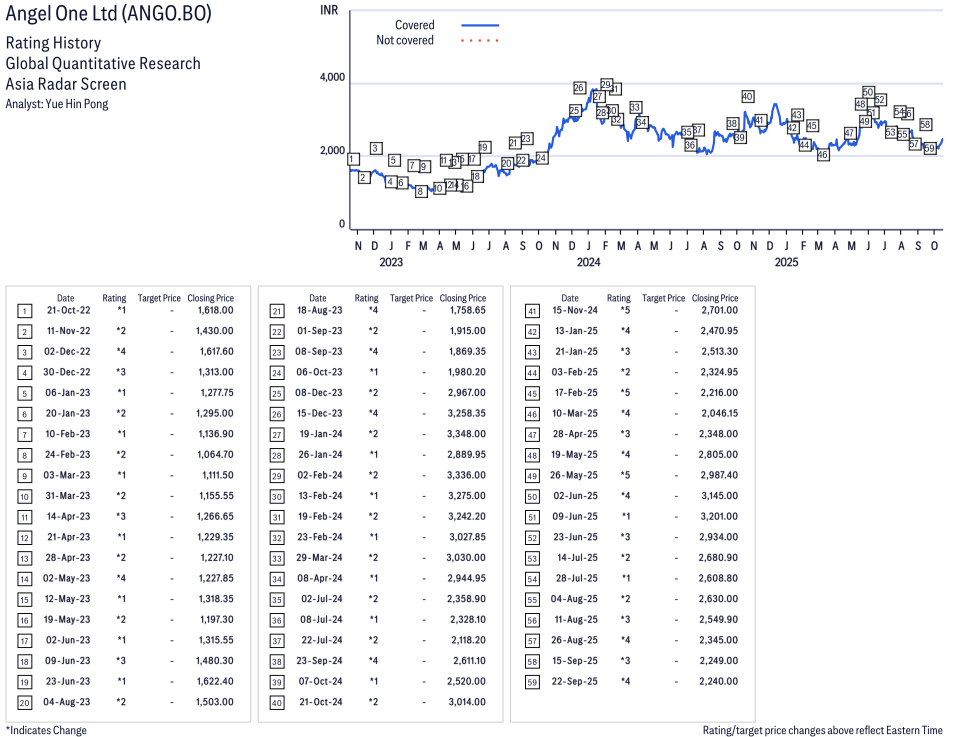Click chart marker number 40

coord(747,96)
